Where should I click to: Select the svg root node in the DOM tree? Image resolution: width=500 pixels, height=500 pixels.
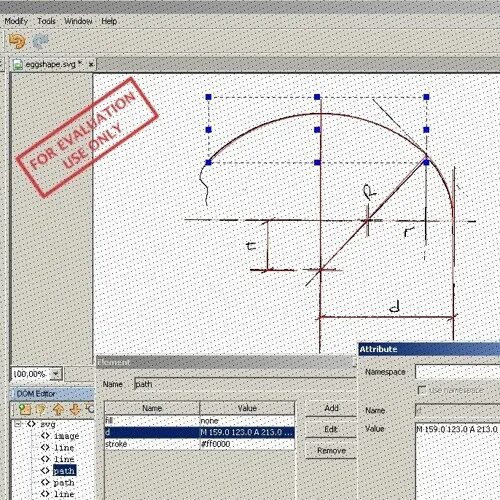click(48, 424)
